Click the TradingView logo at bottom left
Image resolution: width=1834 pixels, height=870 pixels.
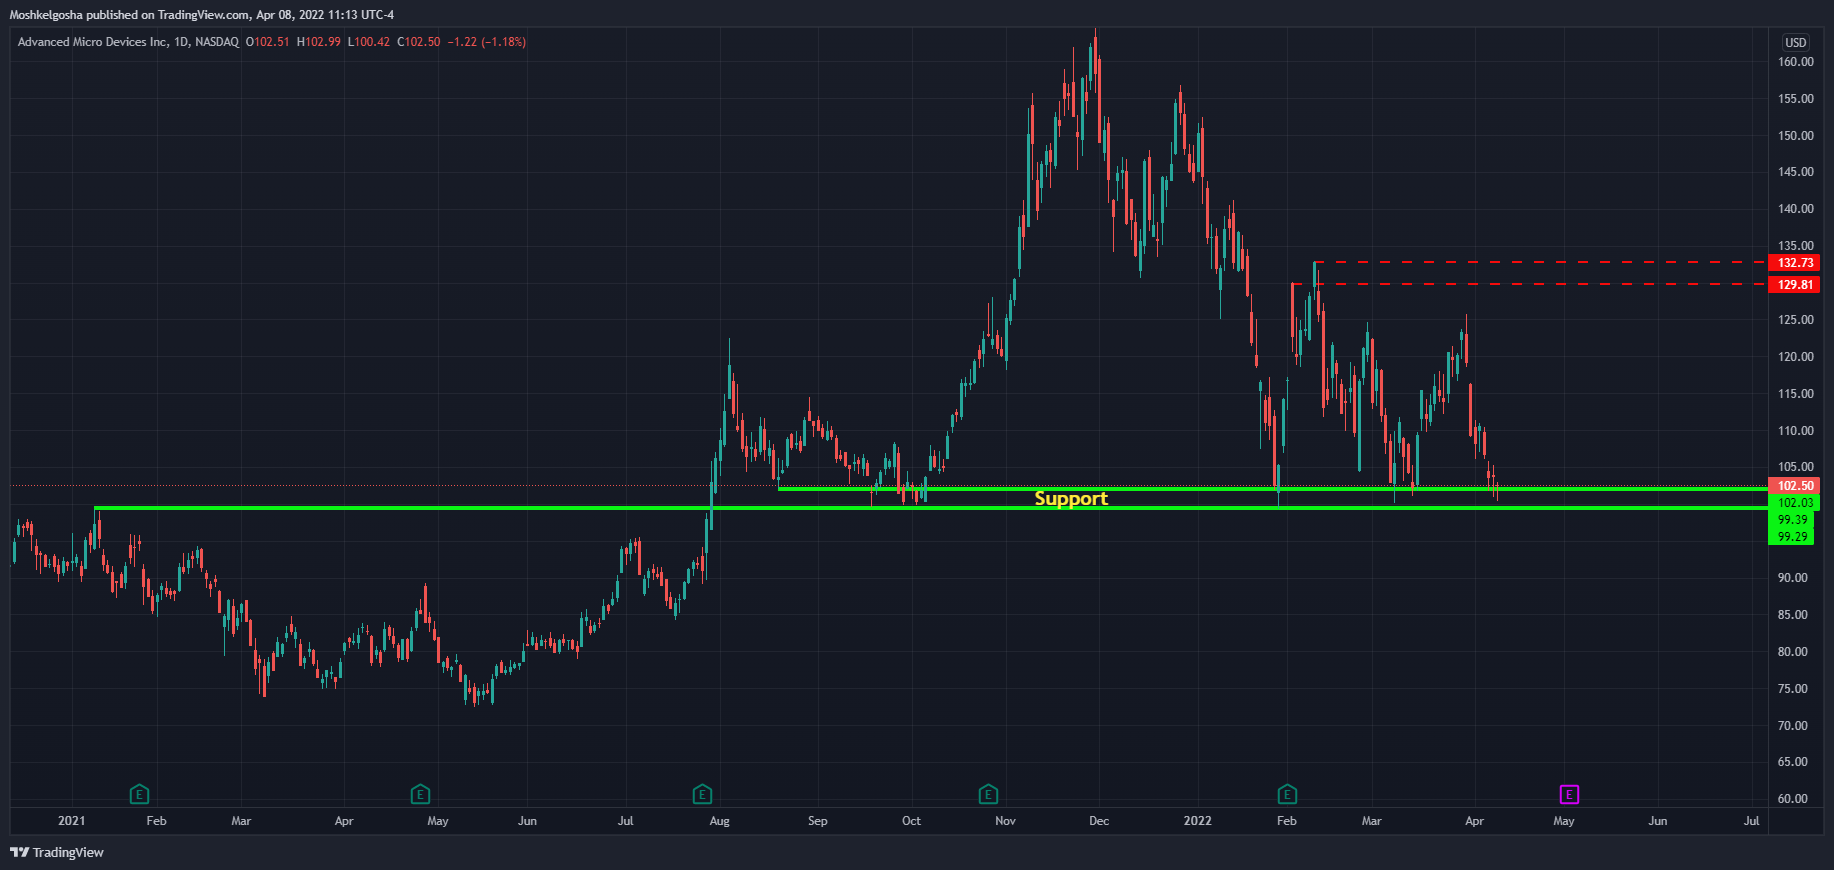pyautogui.click(x=57, y=852)
